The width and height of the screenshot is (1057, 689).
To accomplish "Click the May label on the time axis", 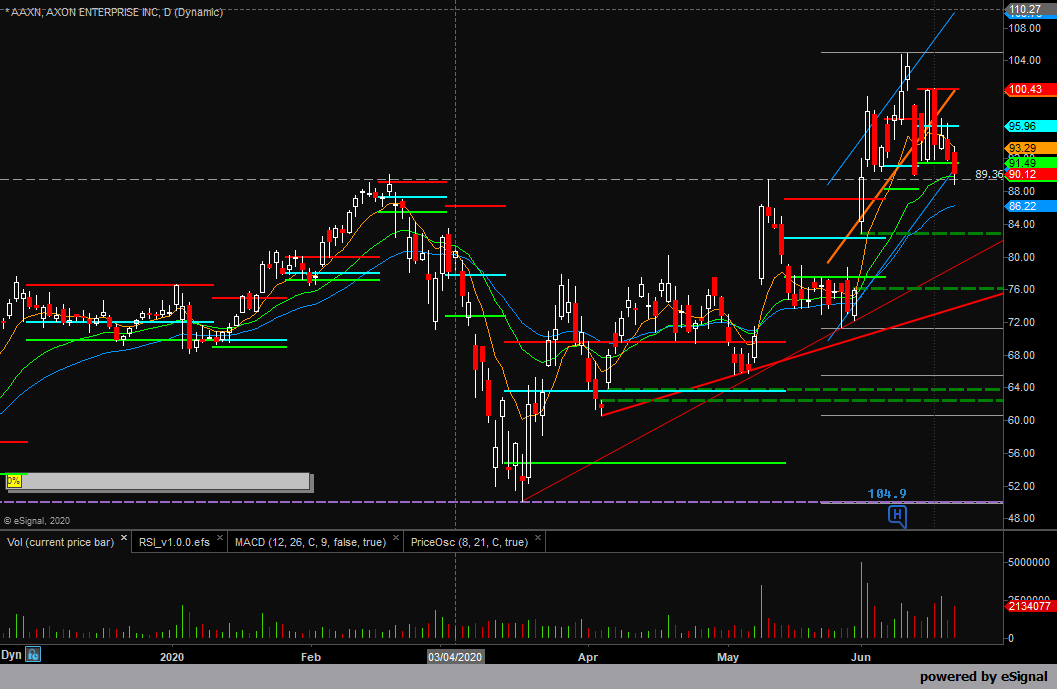I will point(728,657).
